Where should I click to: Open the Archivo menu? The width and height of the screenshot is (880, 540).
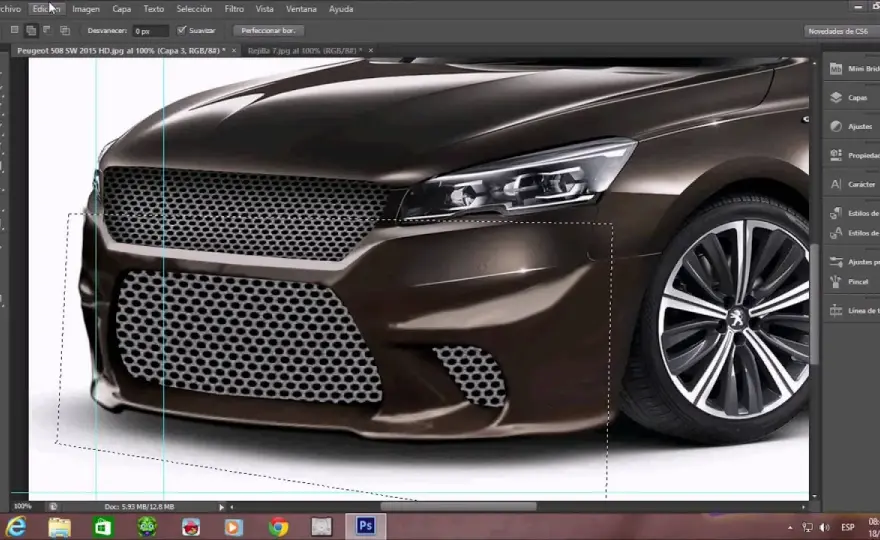click(10, 9)
